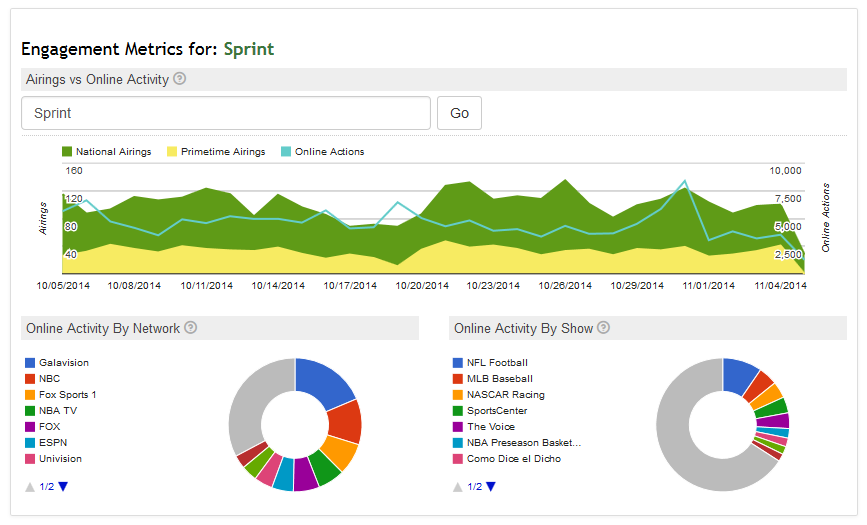Select The Voice purple swatch

pyautogui.click(x=458, y=427)
